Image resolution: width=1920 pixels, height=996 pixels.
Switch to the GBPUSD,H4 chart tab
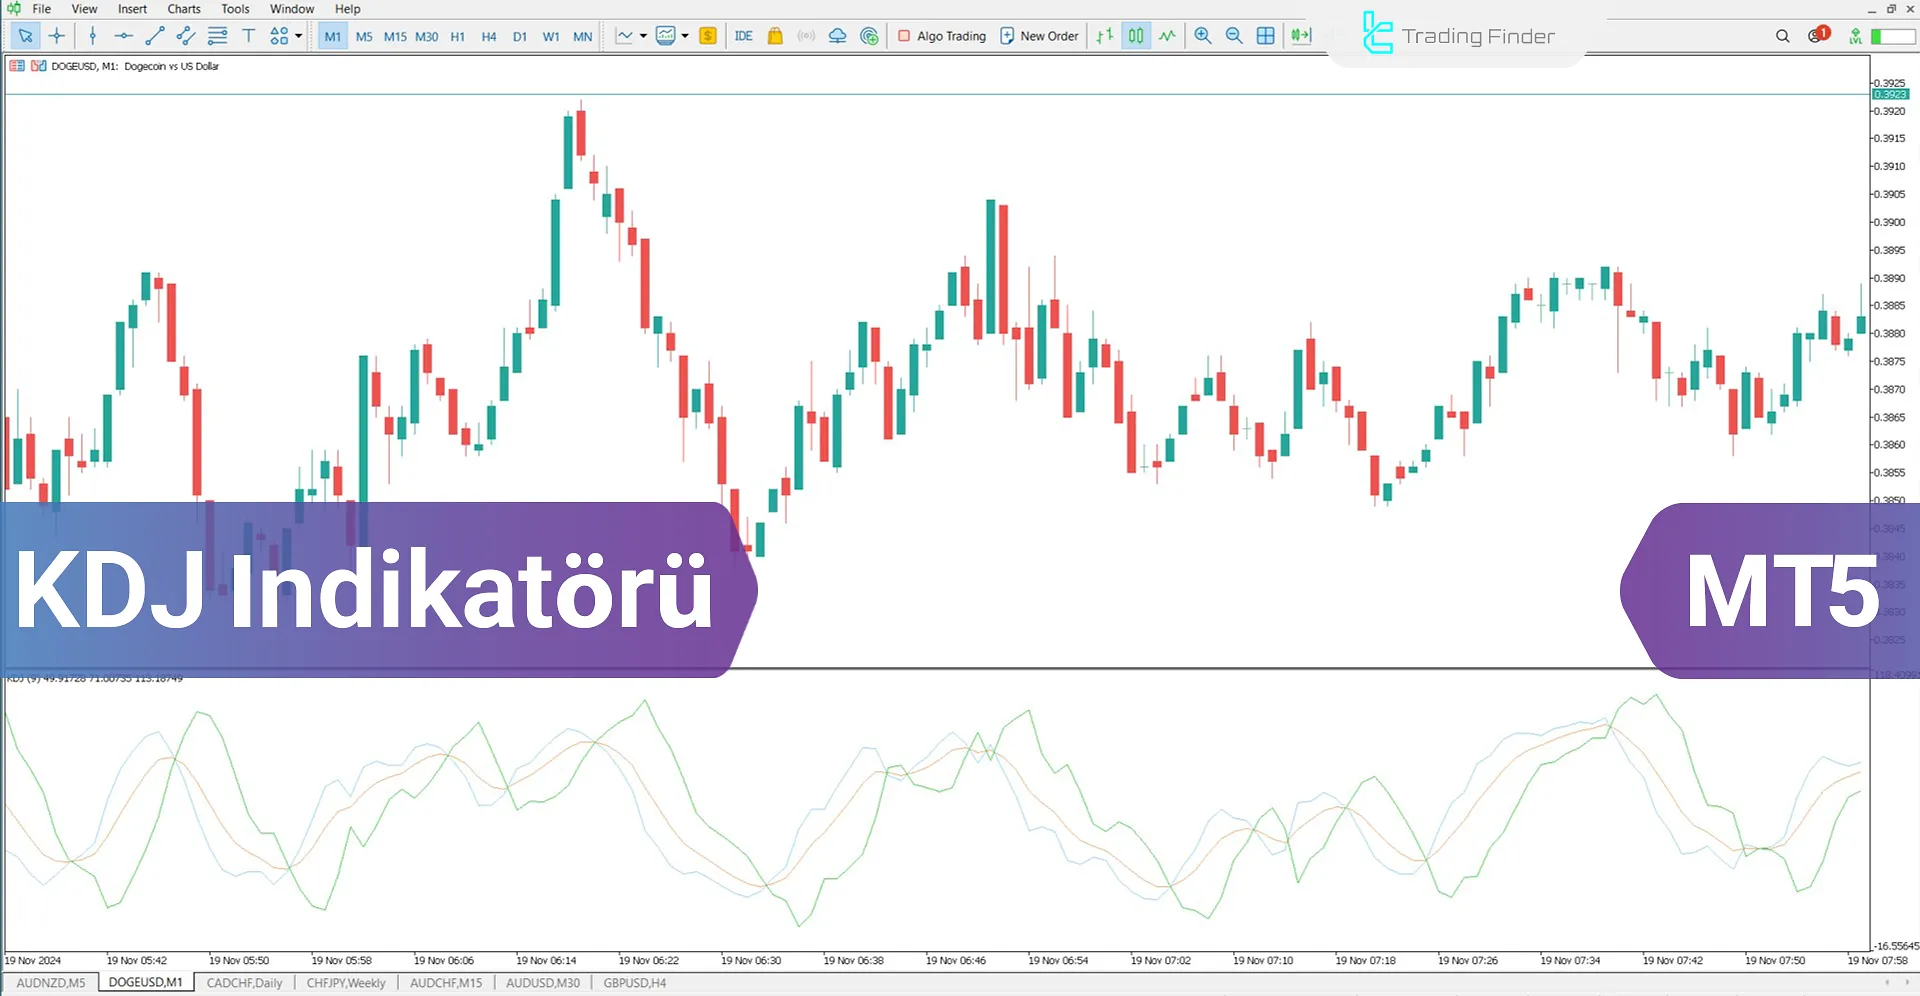pyautogui.click(x=634, y=983)
